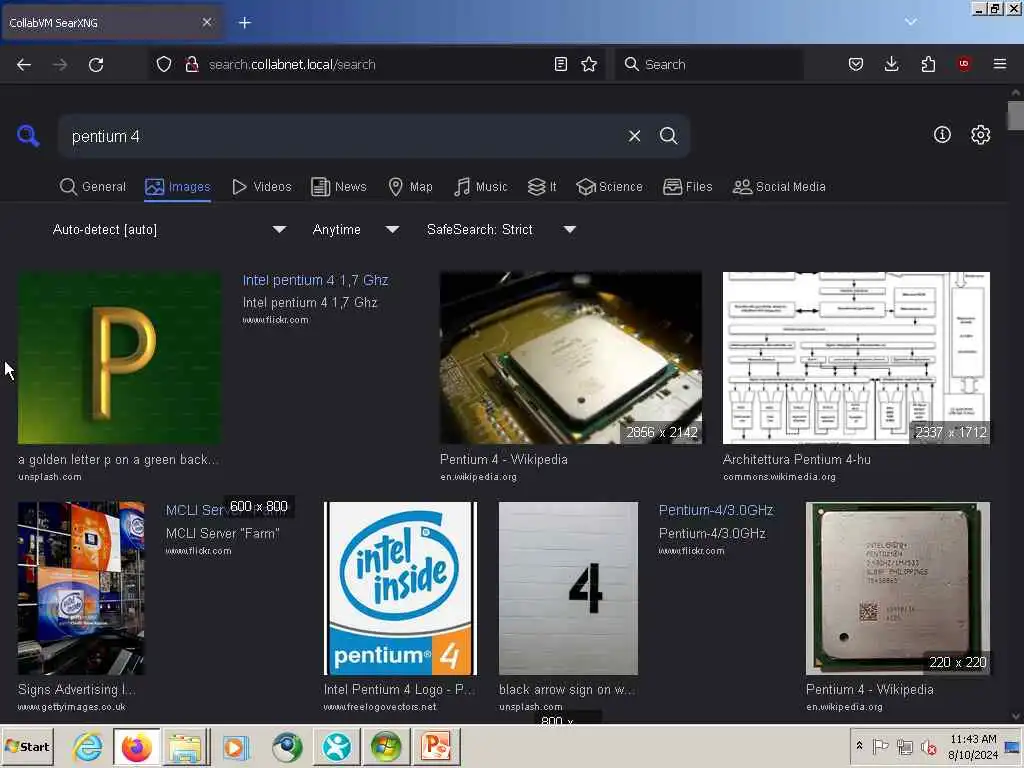Switch to the Music category
This screenshot has width=1024, height=768.
(481, 187)
